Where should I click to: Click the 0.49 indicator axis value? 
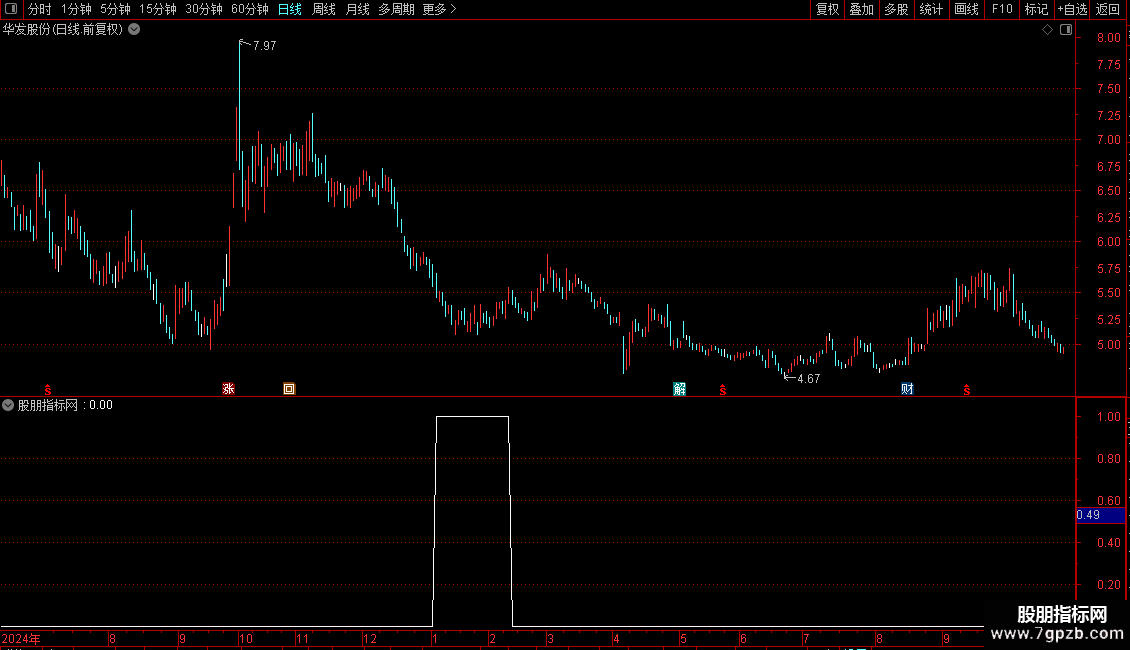(1088, 515)
